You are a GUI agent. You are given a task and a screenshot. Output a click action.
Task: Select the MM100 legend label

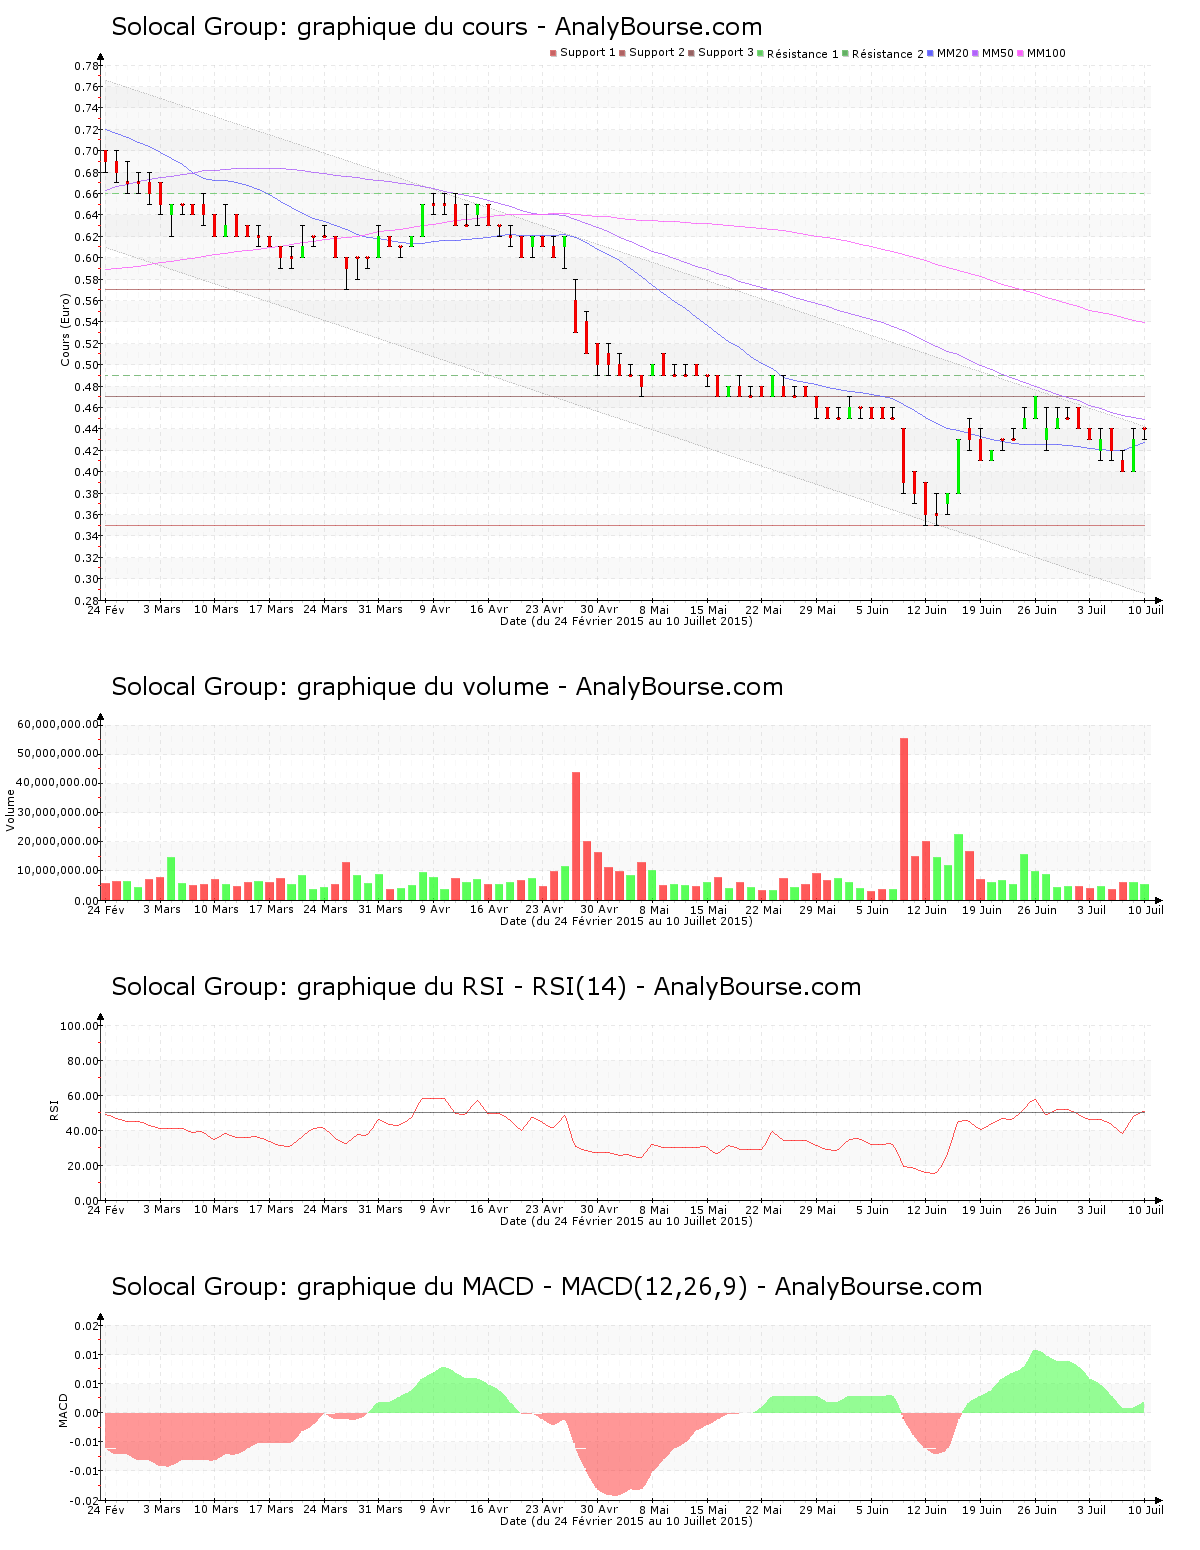[1045, 53]
